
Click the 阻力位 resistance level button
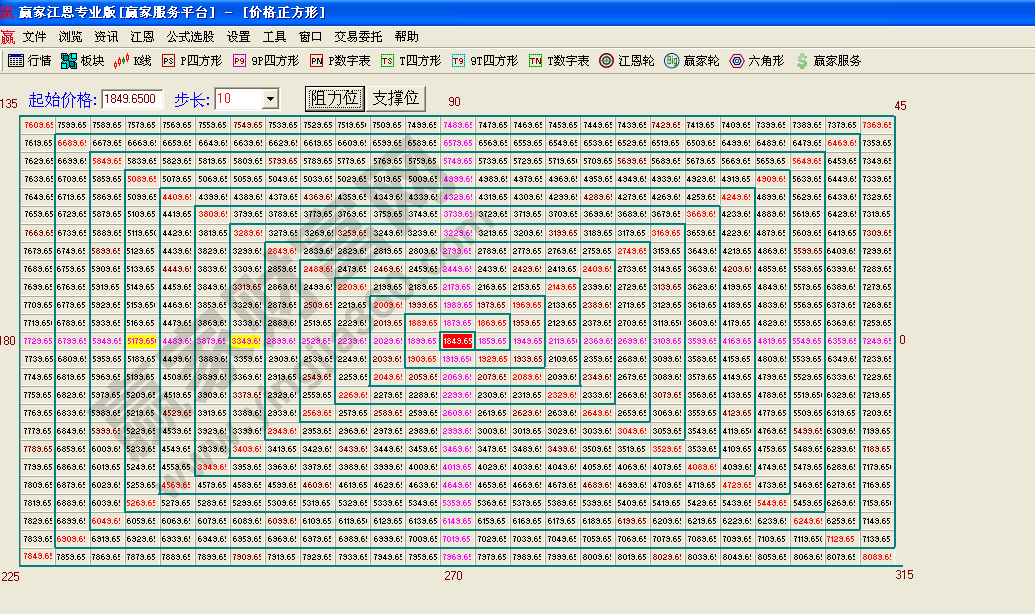[334, 98]
